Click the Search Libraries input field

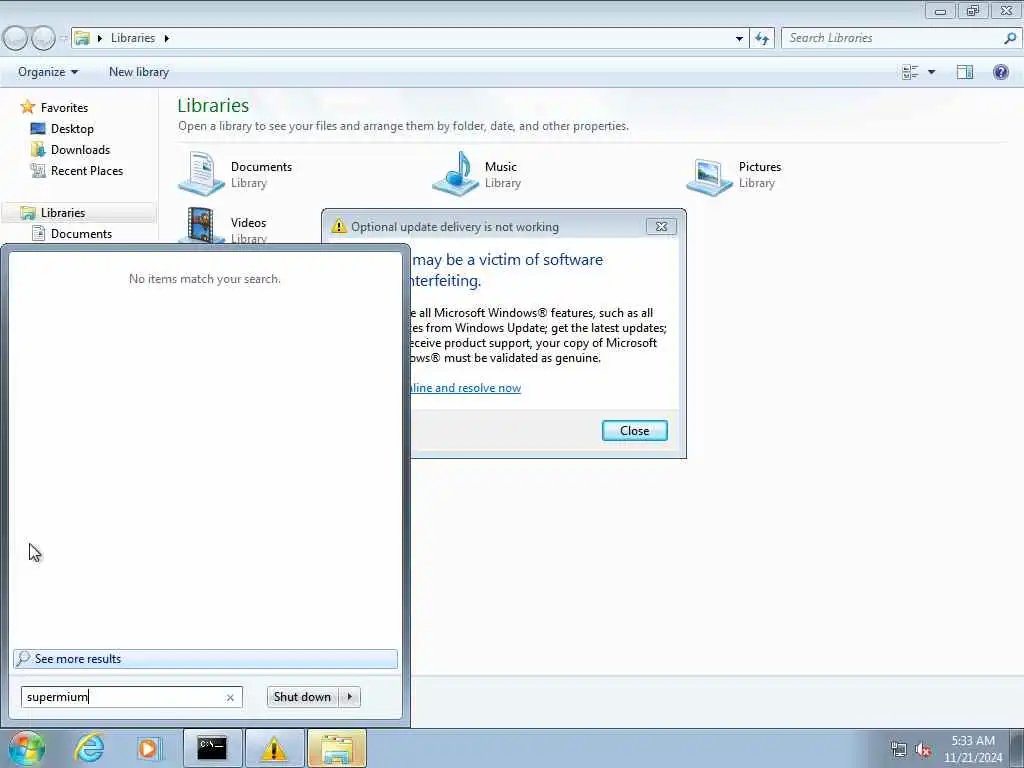pos(893,38)
